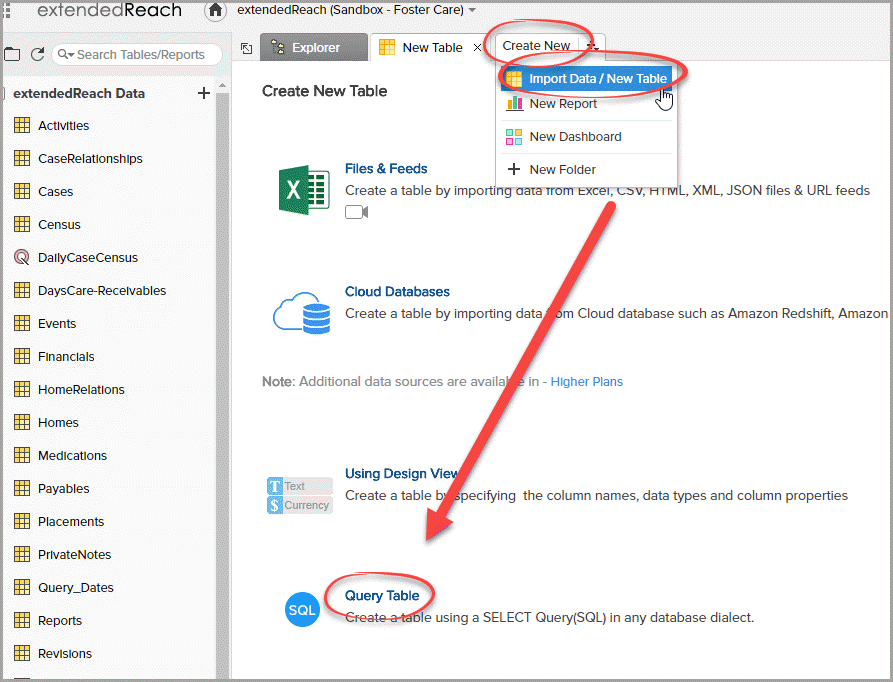Click the collapse panel icon left of Explorer
This screenshot has width=893, height=682.
(x=246, y=48)
